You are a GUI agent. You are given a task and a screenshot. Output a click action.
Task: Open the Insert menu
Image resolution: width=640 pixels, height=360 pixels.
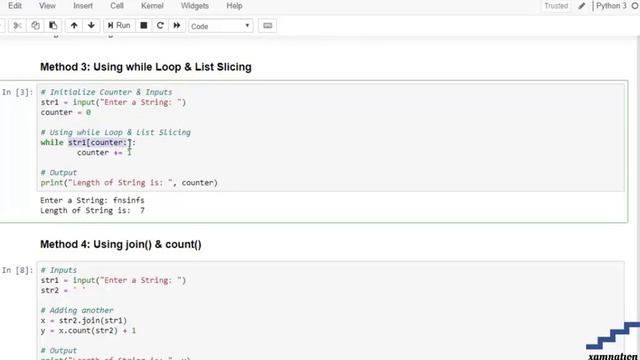coord(83,6)
